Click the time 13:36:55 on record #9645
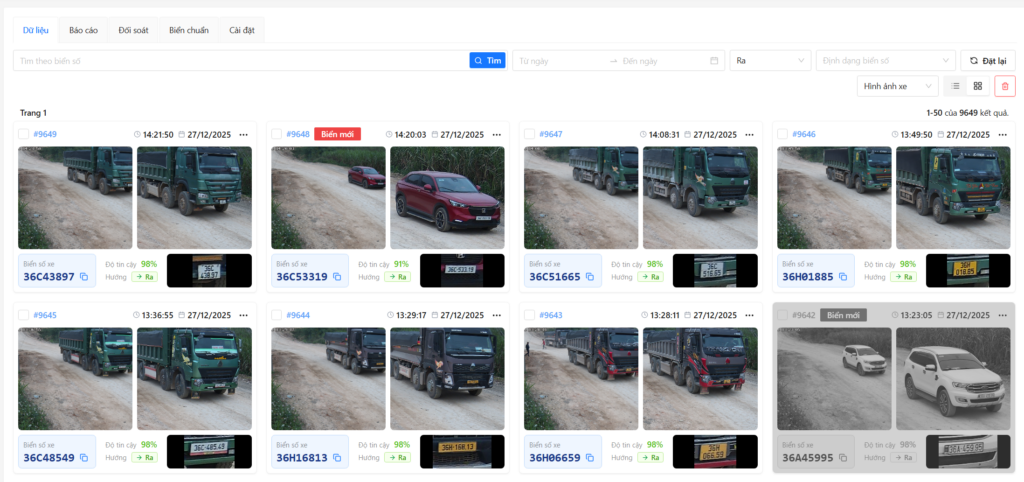The height and width of the screenshot is (482, 1024). click(159, 315)
